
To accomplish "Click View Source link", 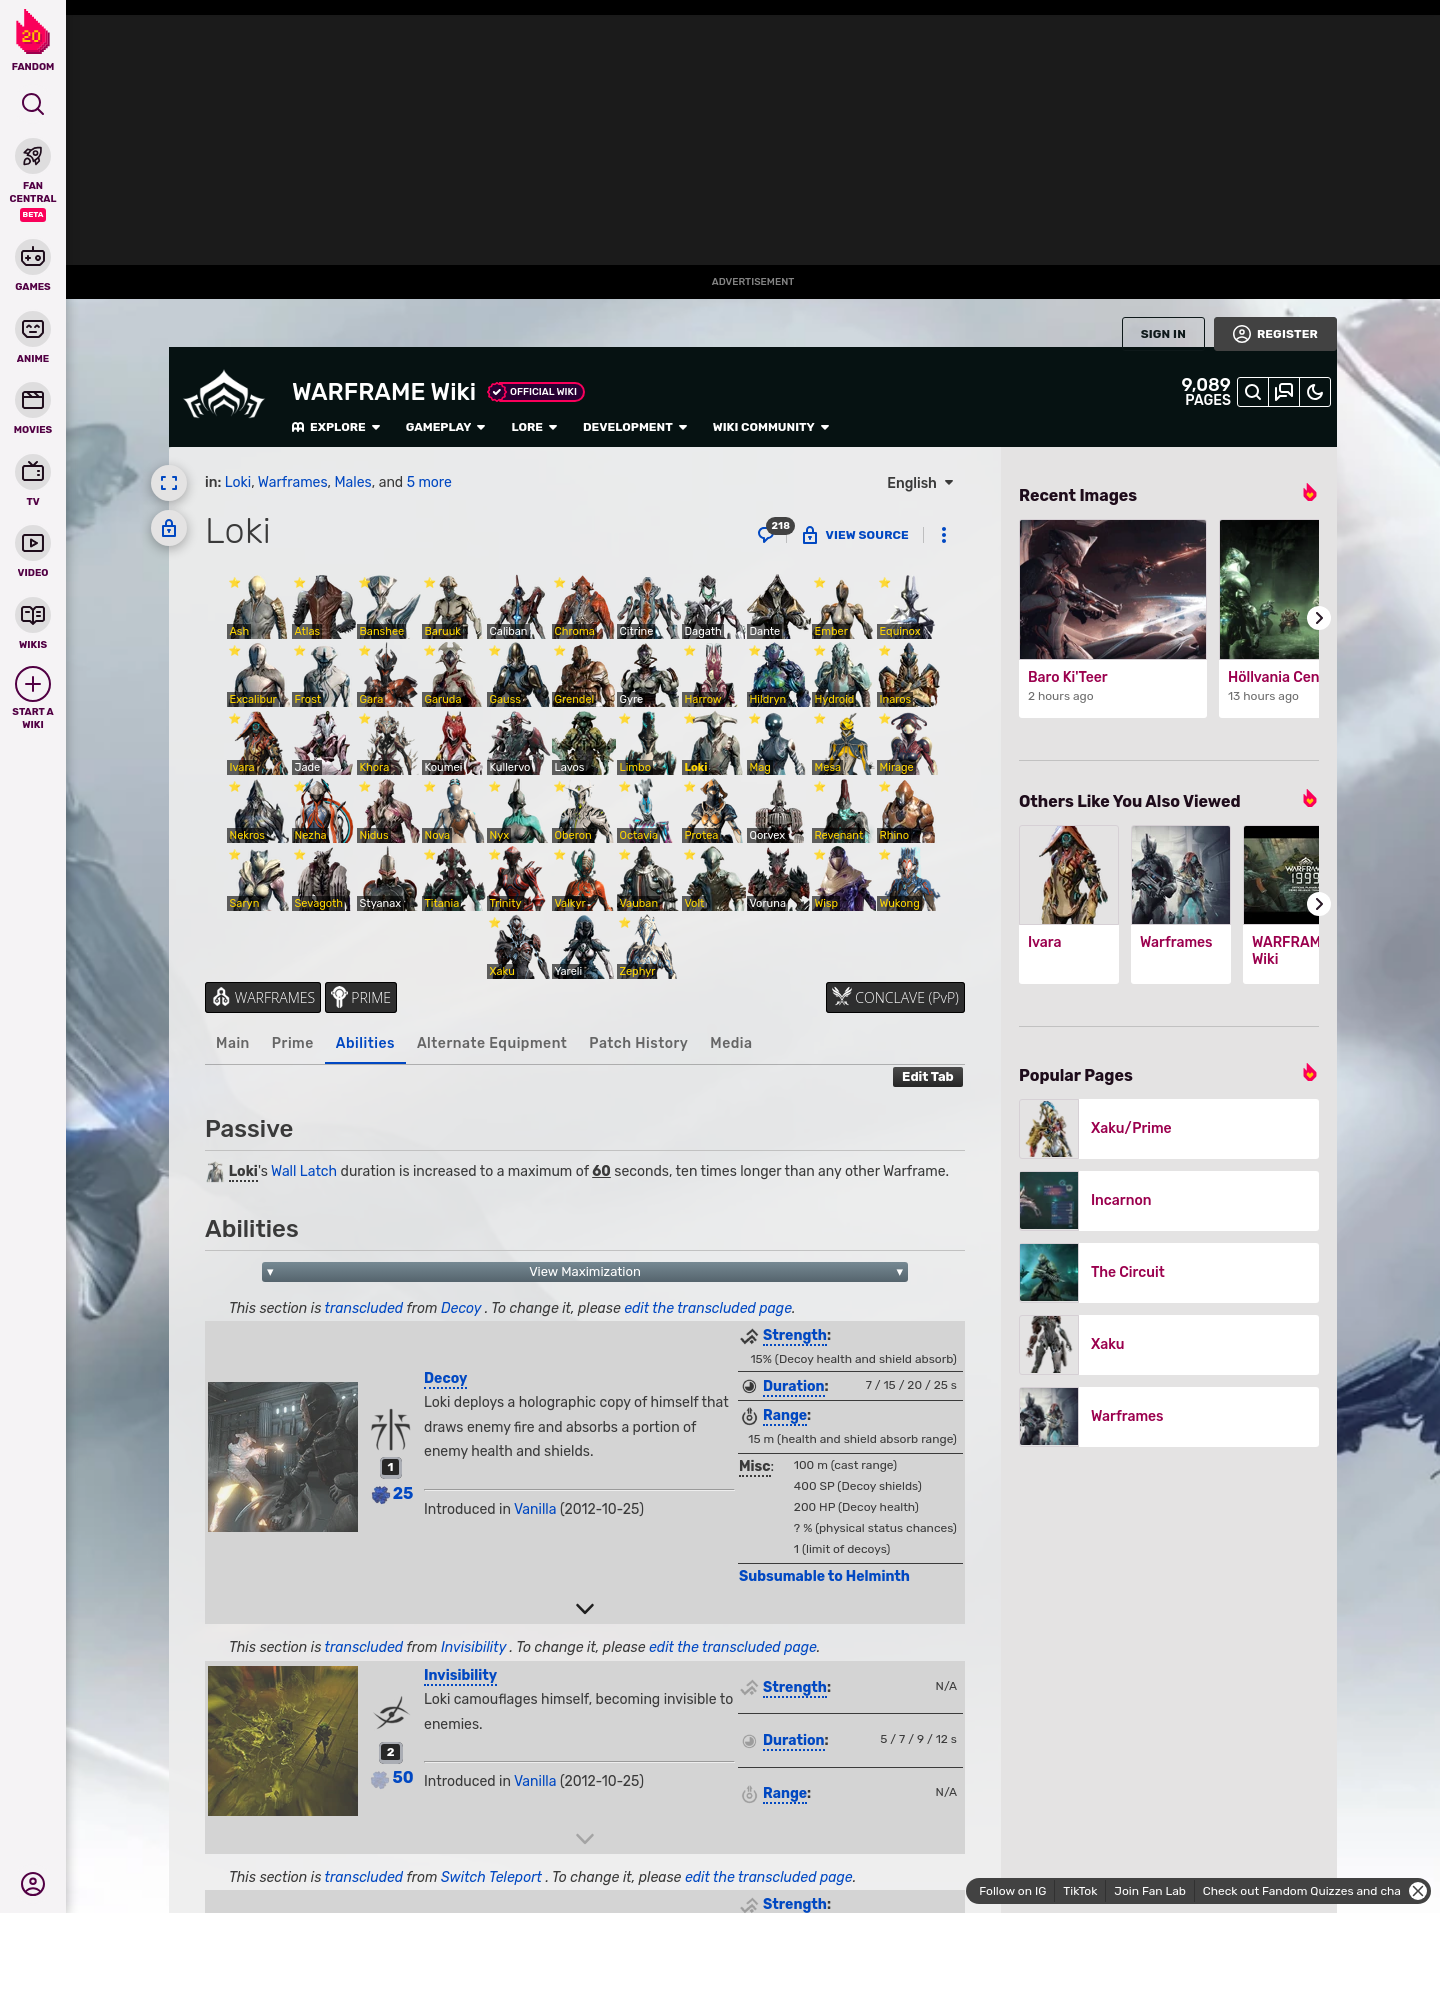I will click(856, 535).
